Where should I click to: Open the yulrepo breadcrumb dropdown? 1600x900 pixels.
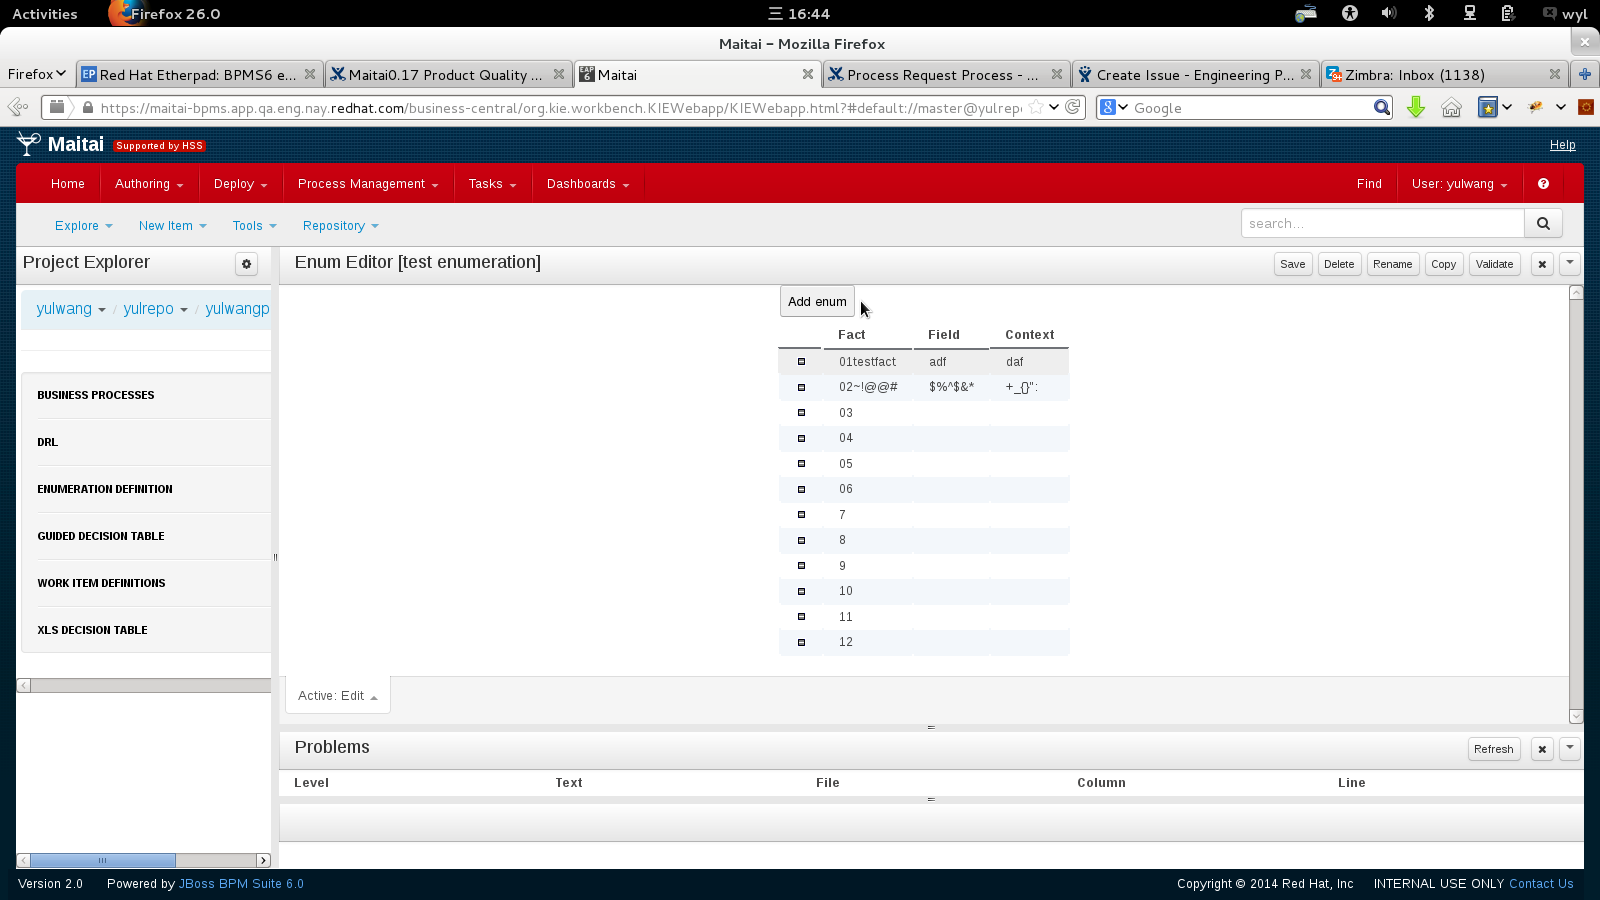(155, 309)
